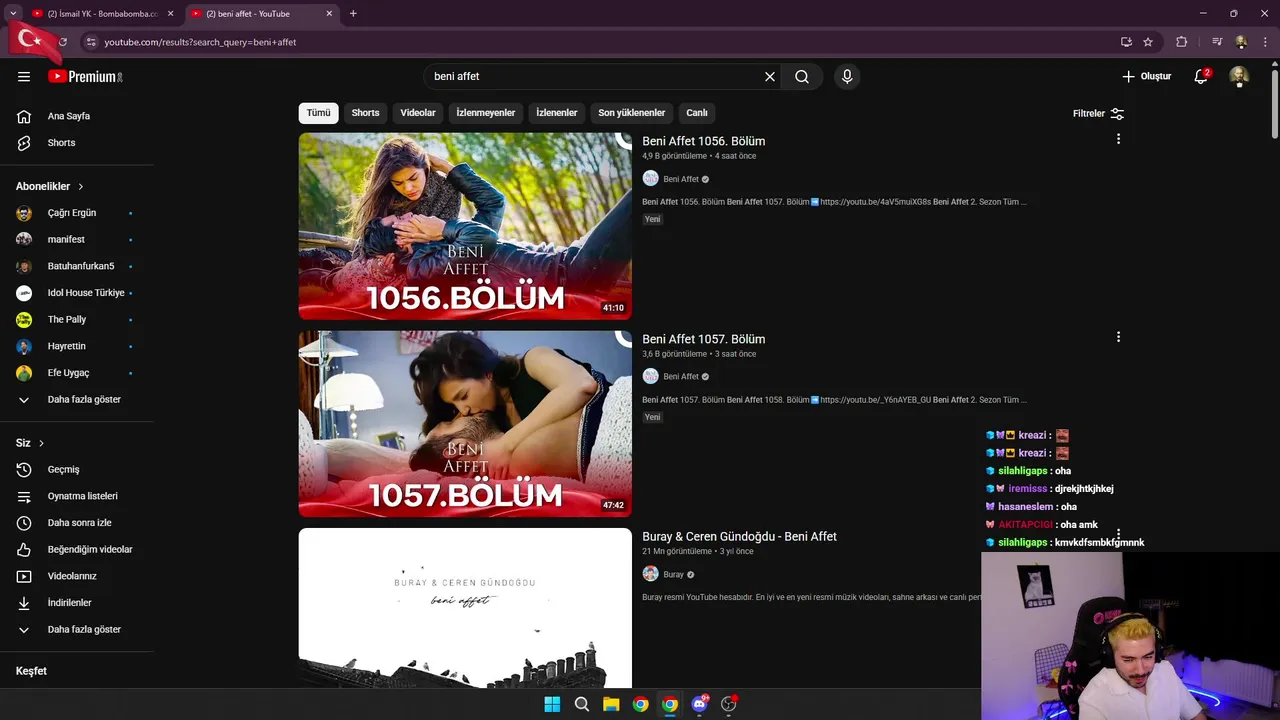
Task: Open the Filtreler filter options
Action: pos(1098,113)
